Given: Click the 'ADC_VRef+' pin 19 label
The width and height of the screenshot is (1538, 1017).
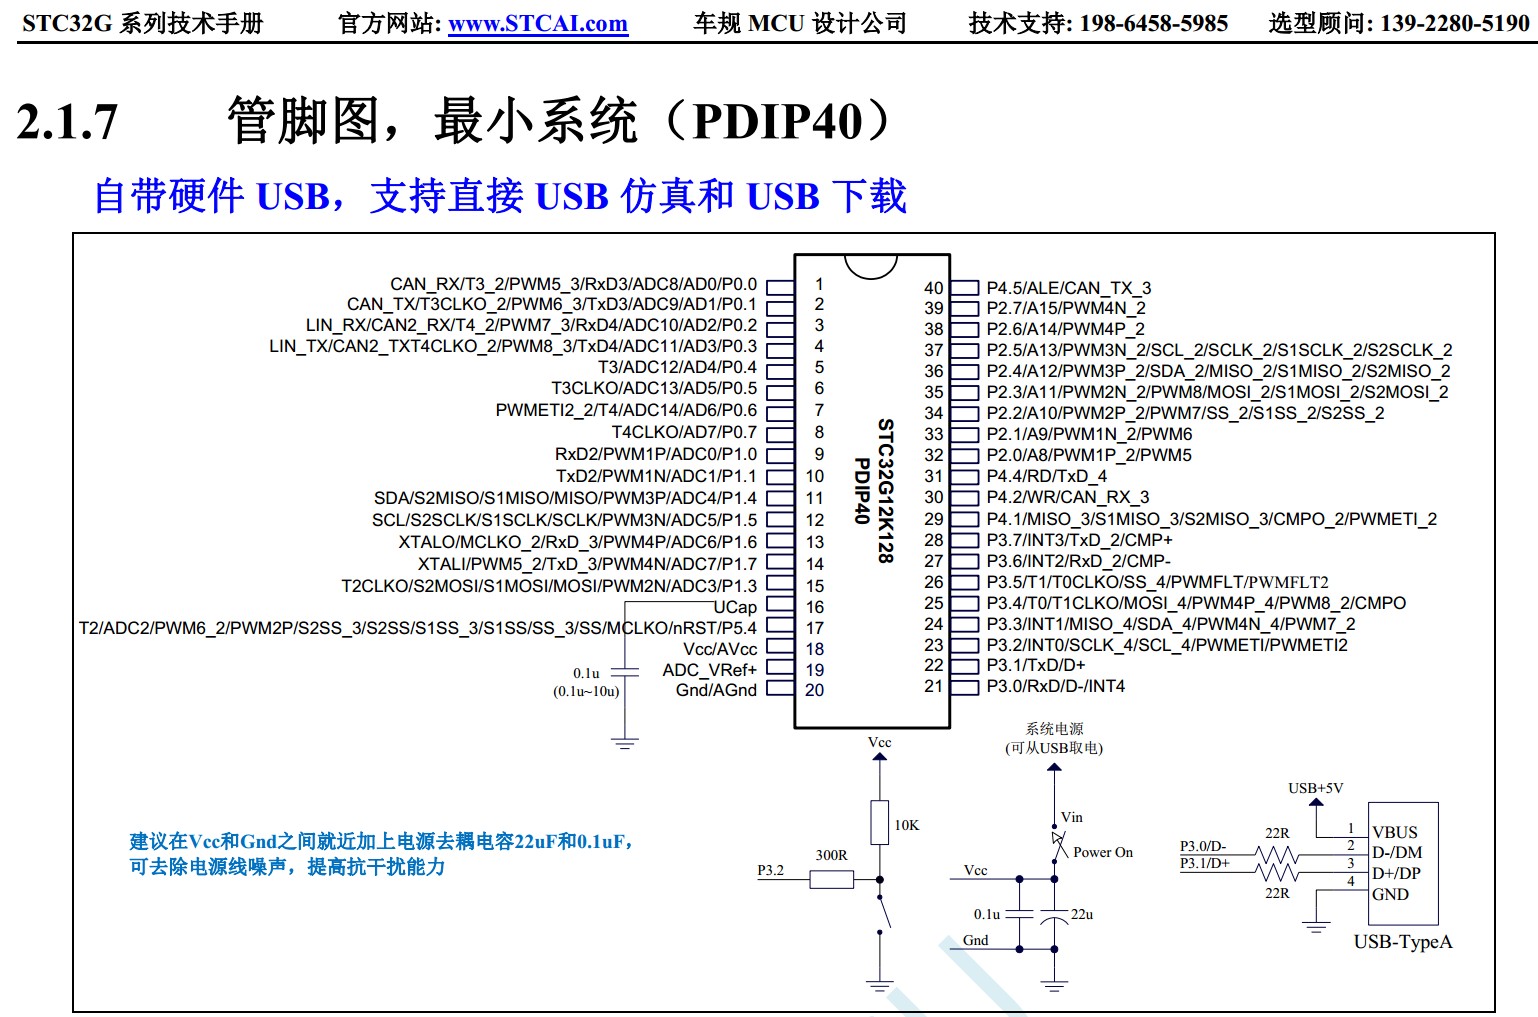Looking at the screenshot, I should 709,670.
